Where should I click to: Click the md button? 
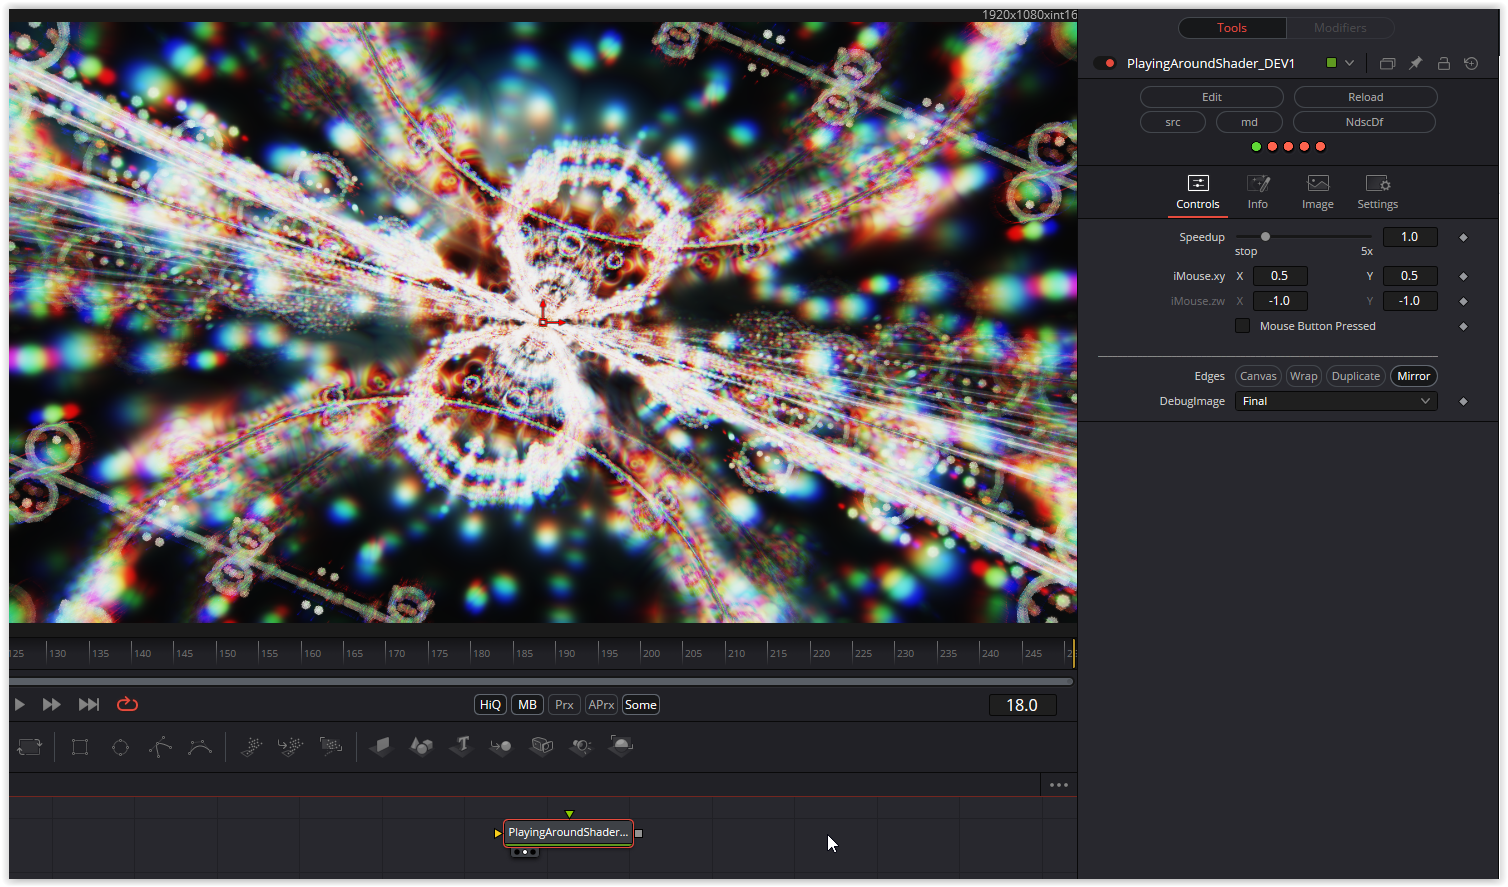(x=1249, y=122)
